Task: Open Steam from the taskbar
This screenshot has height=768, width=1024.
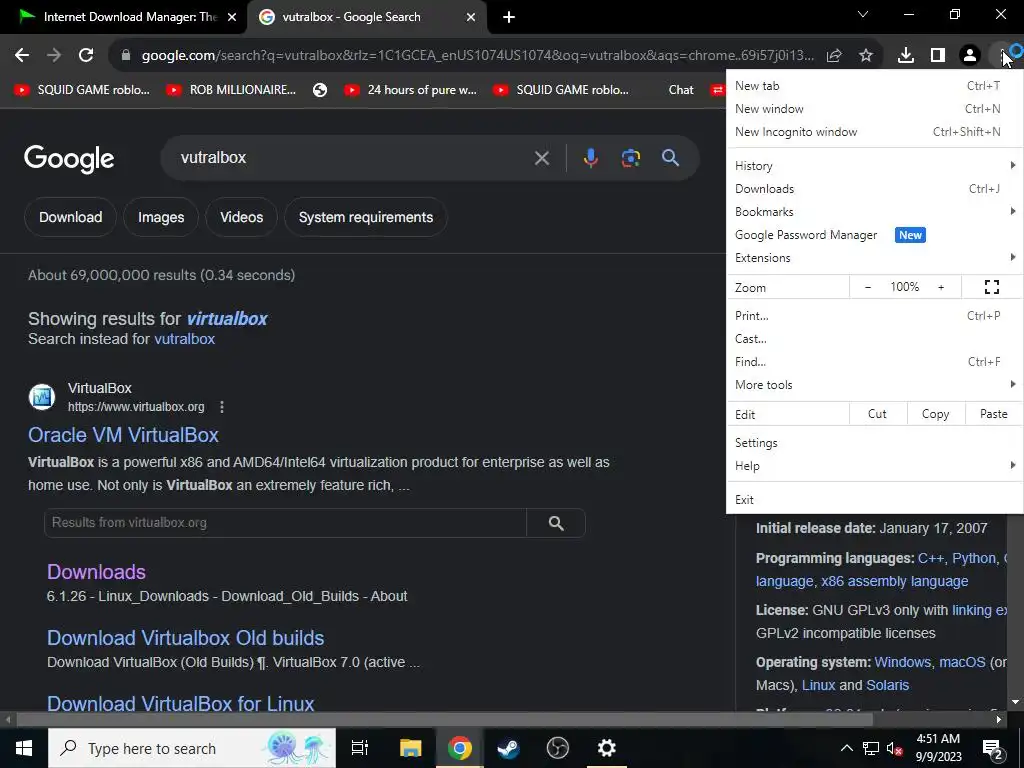Action: tap(508, 748)
